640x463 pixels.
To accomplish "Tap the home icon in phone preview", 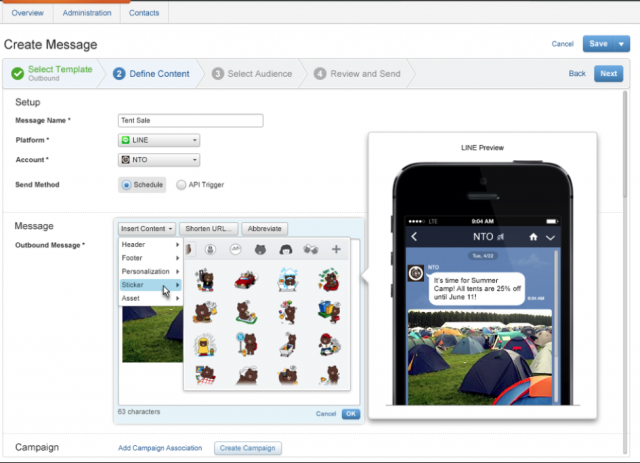I will pos(533,237).
